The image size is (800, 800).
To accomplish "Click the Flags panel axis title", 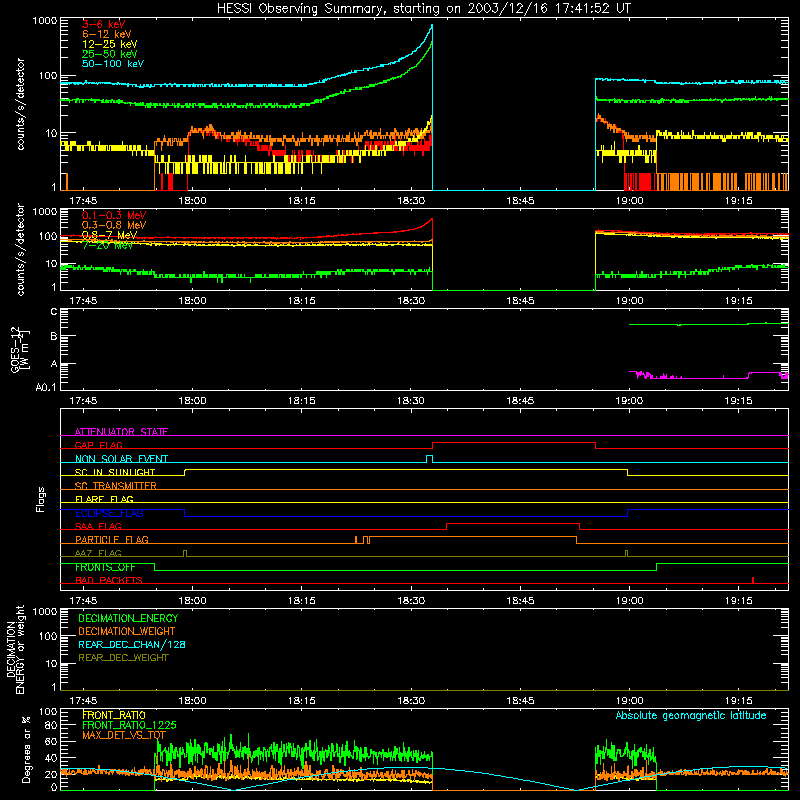I will tap(40, 499).
